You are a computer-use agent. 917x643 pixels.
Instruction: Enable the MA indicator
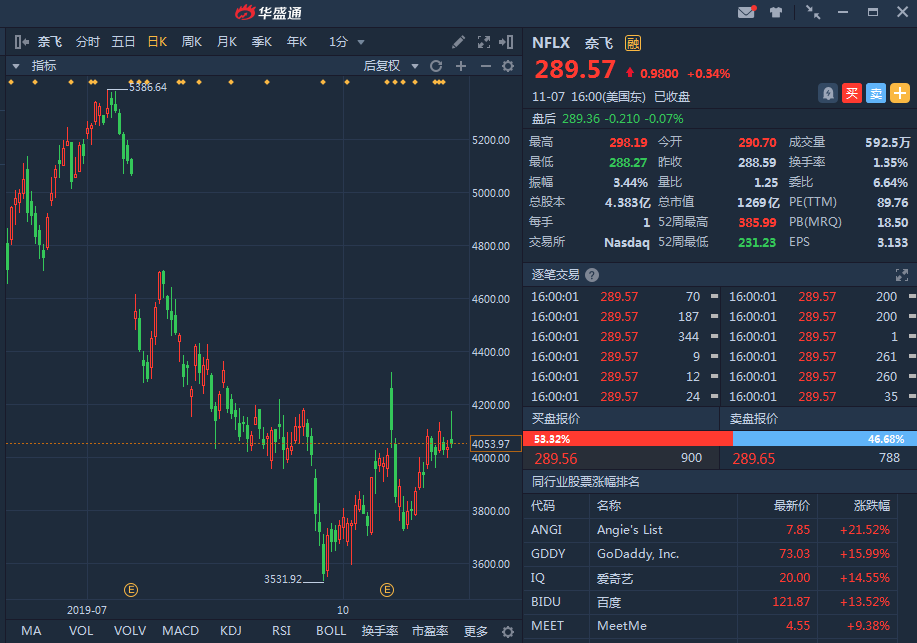[31, 631]
